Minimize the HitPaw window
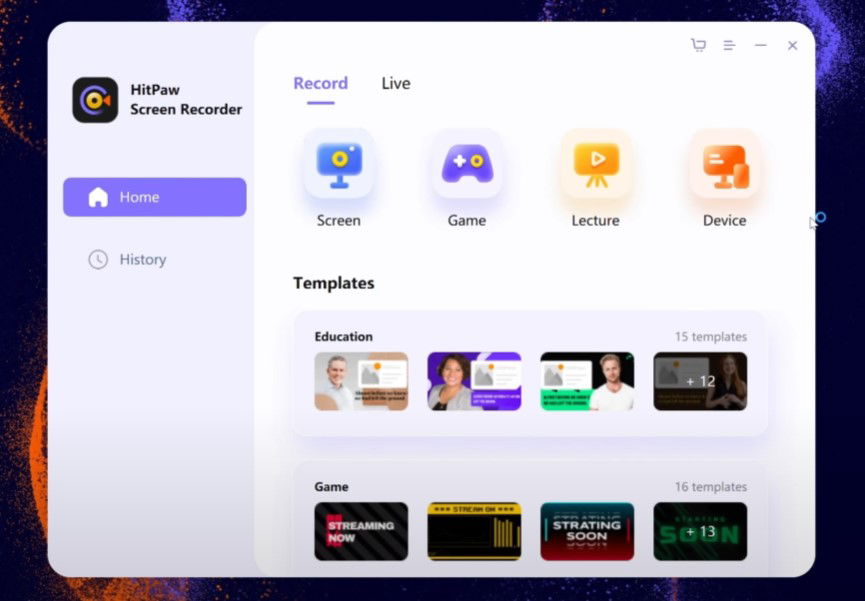 pos(761,45)
